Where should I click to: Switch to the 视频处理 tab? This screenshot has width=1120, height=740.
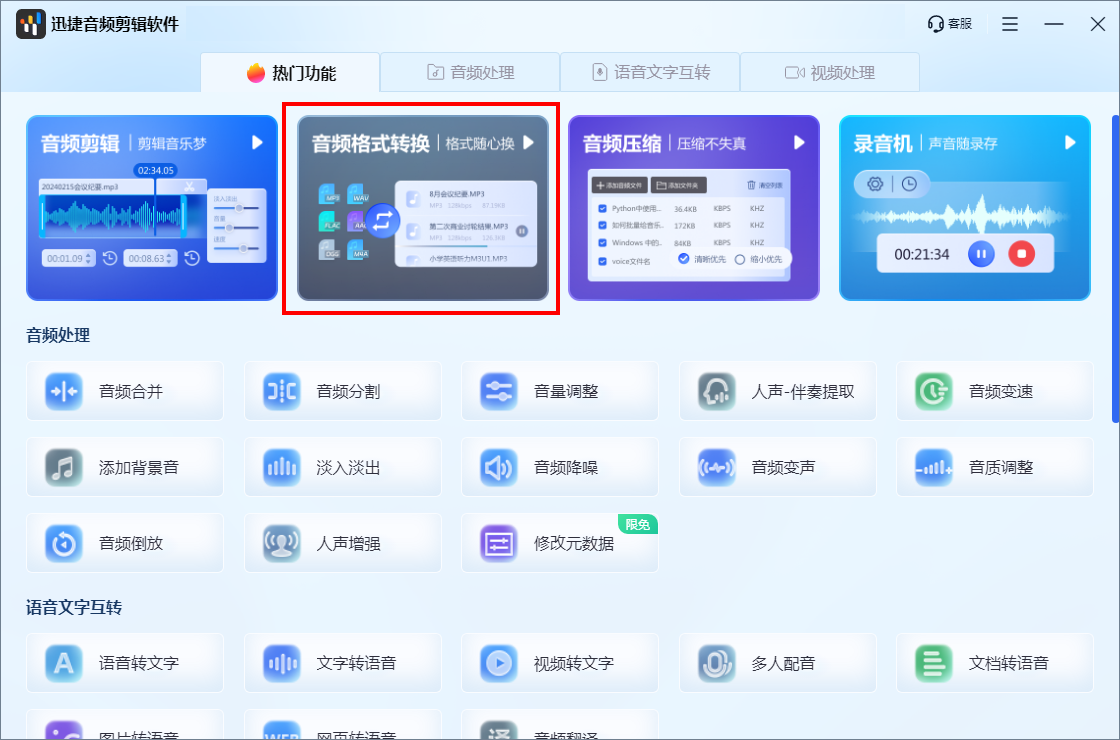(830, 72)
